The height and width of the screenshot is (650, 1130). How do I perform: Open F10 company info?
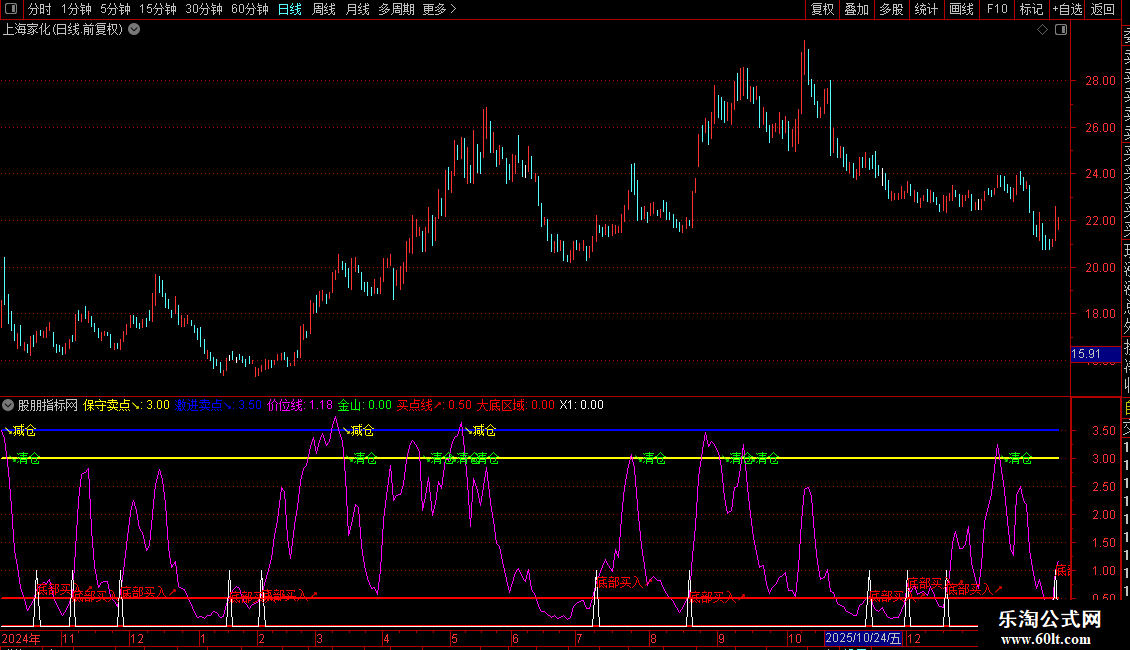pyautogui.click(x=997, y=9)
